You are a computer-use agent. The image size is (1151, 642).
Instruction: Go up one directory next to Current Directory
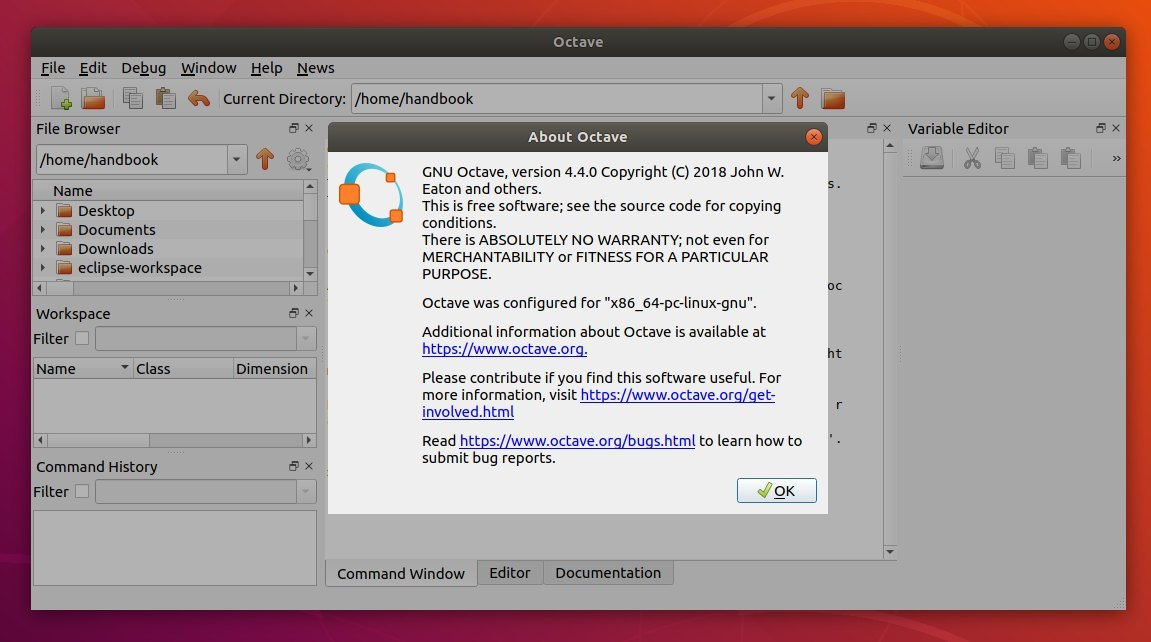coord(800,98)
